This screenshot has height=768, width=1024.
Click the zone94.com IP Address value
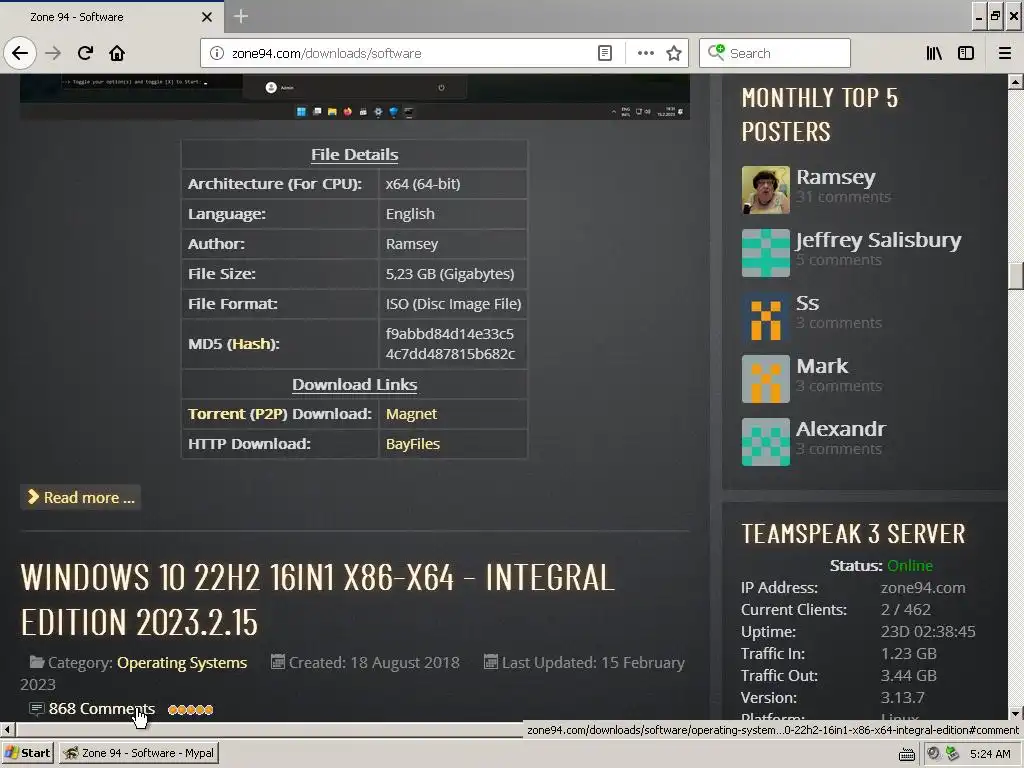coord(923,588)
